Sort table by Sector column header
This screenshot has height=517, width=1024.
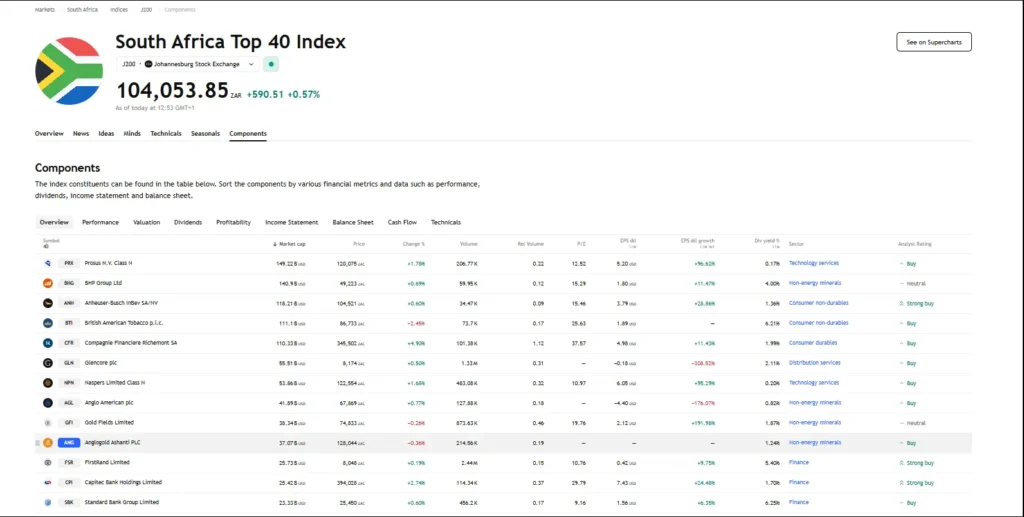[796, 244]
